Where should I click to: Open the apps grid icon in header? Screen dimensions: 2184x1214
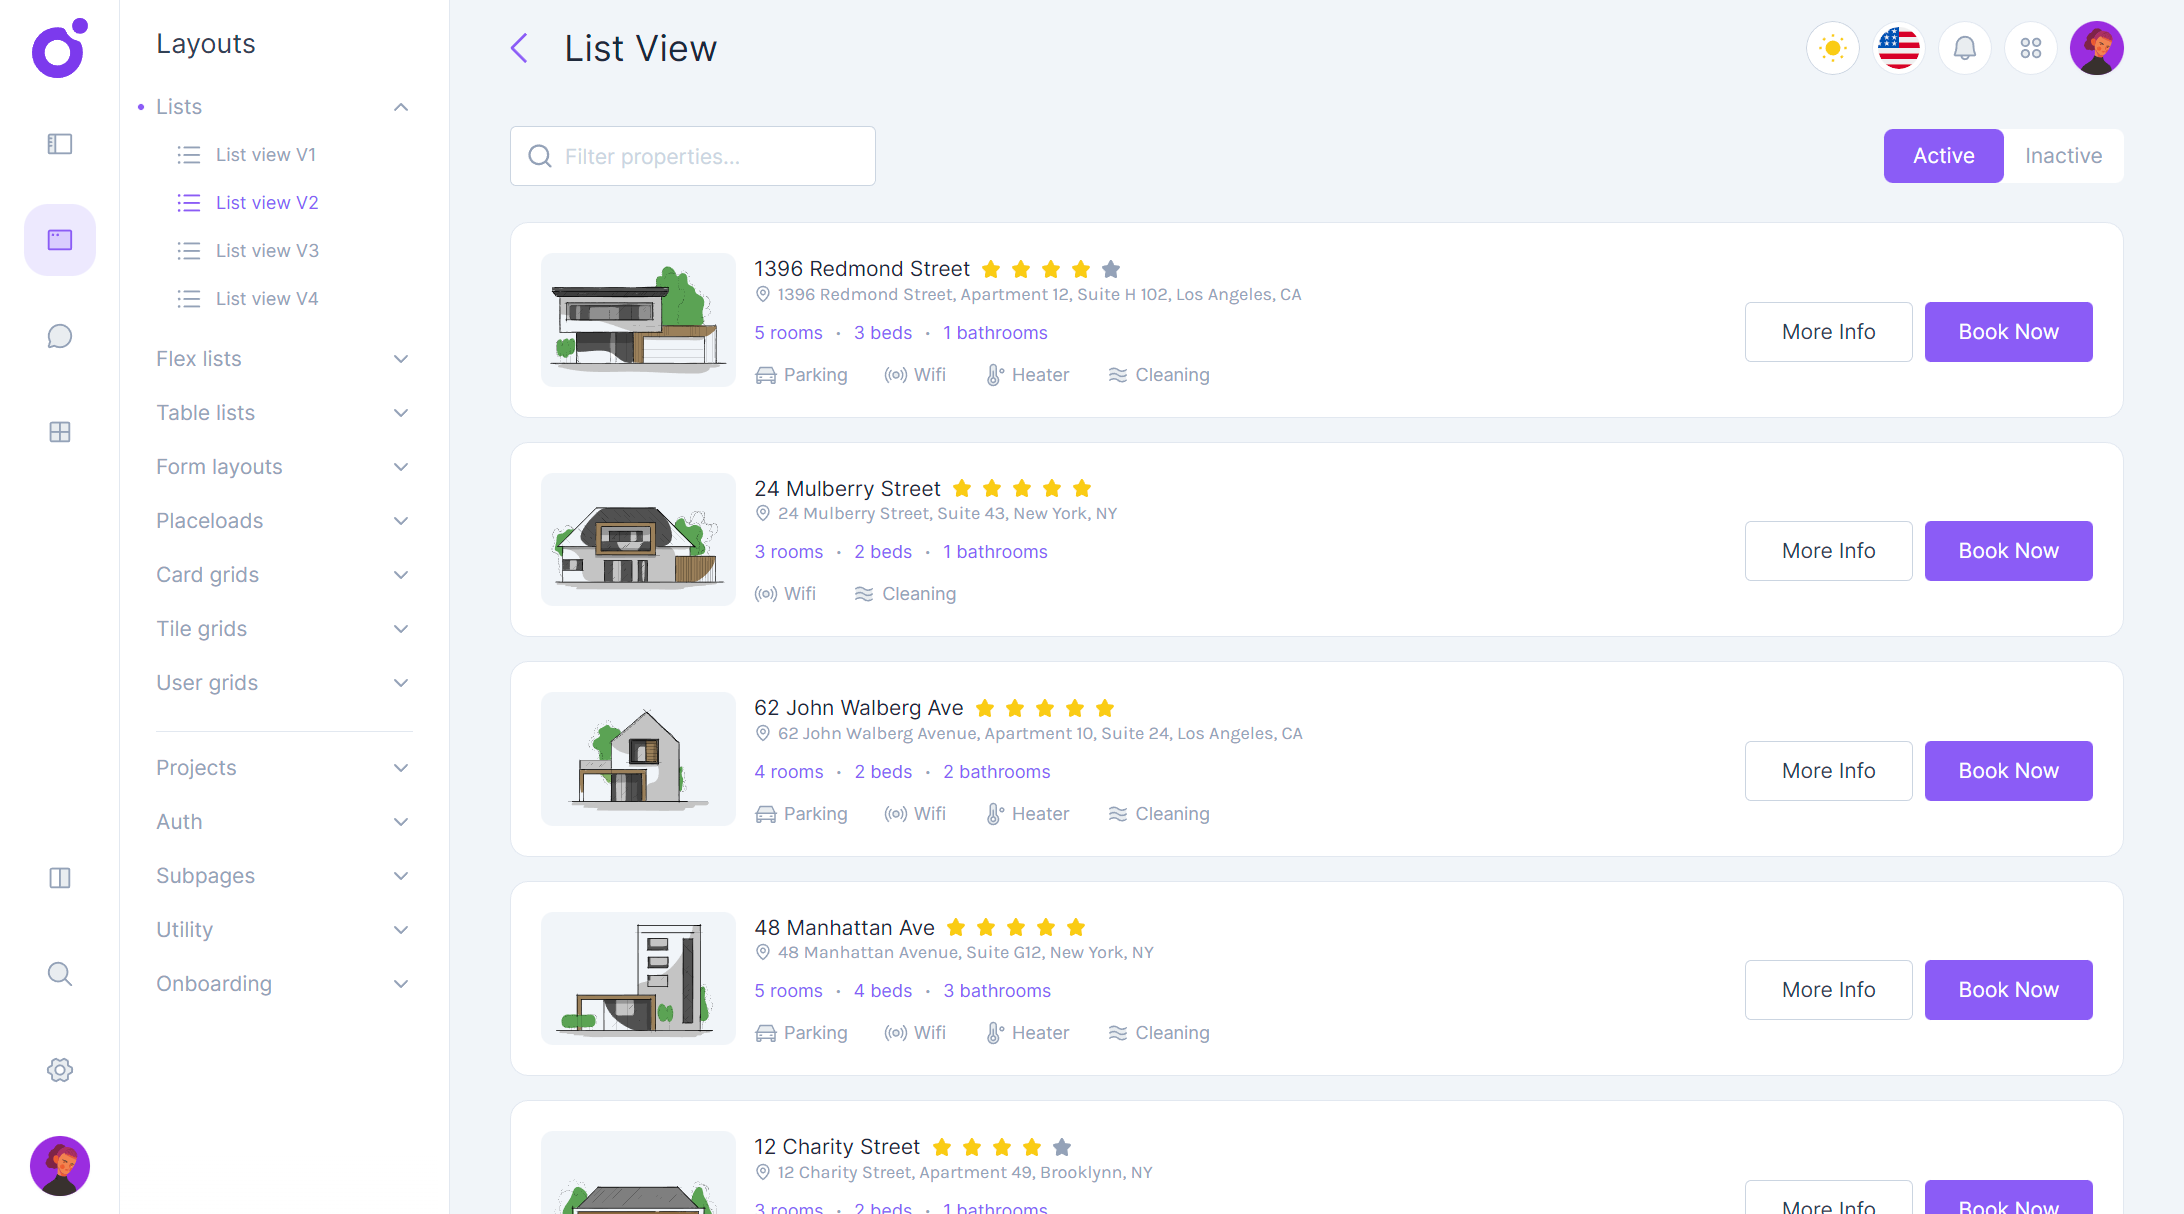point(2030,47)
